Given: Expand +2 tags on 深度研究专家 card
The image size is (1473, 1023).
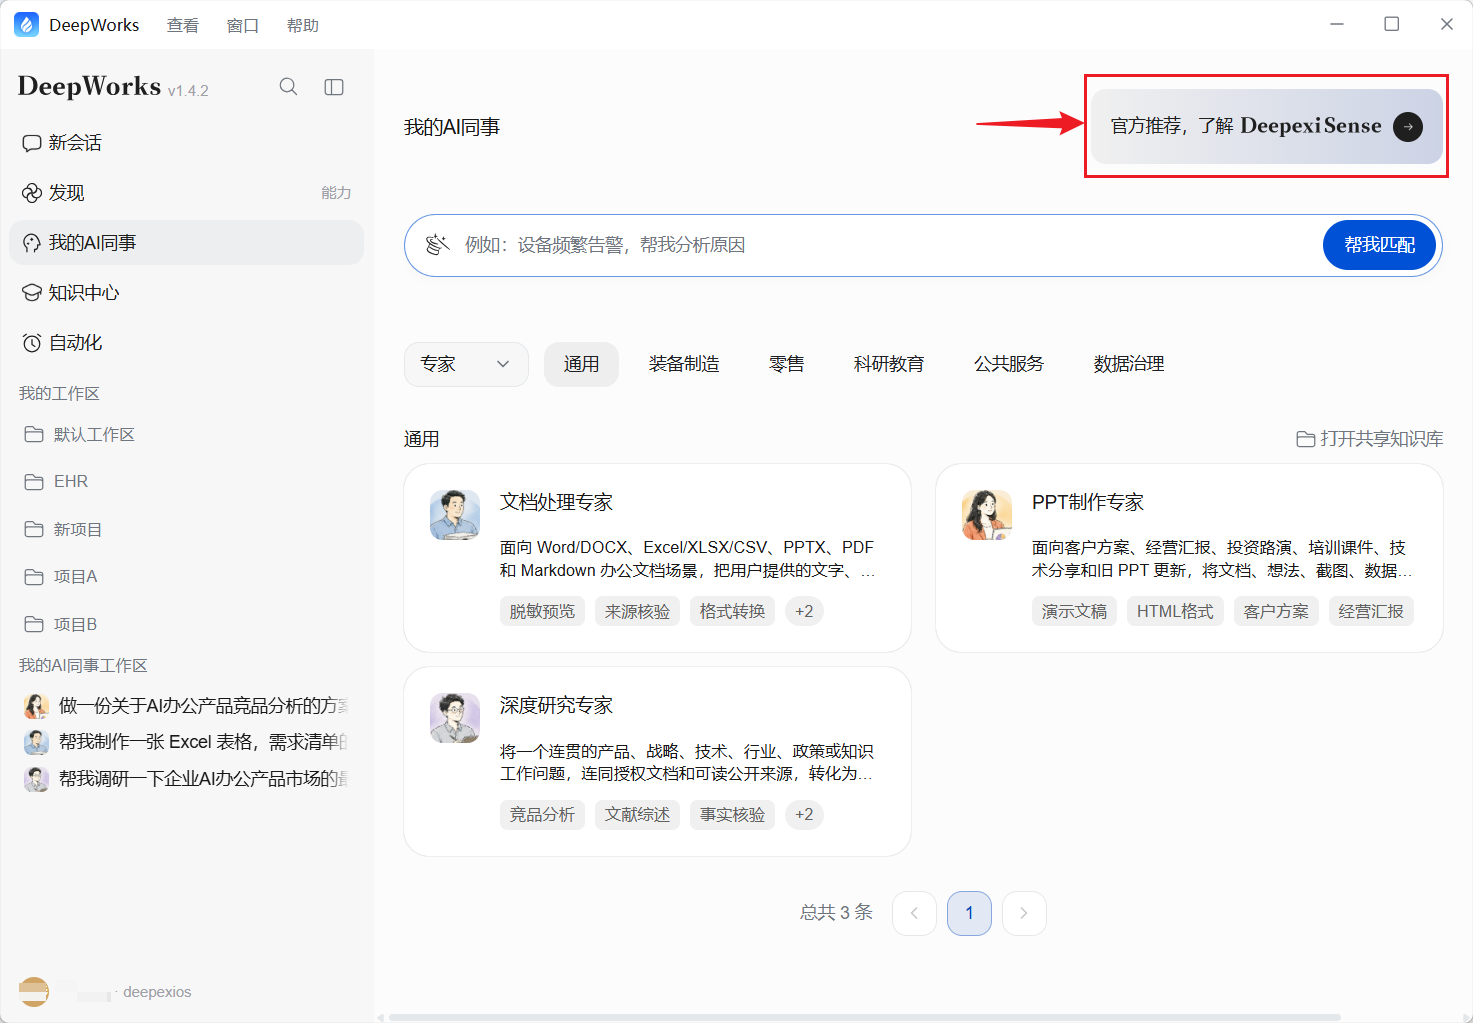Looking at the screenshot, I should pos(804,815).
